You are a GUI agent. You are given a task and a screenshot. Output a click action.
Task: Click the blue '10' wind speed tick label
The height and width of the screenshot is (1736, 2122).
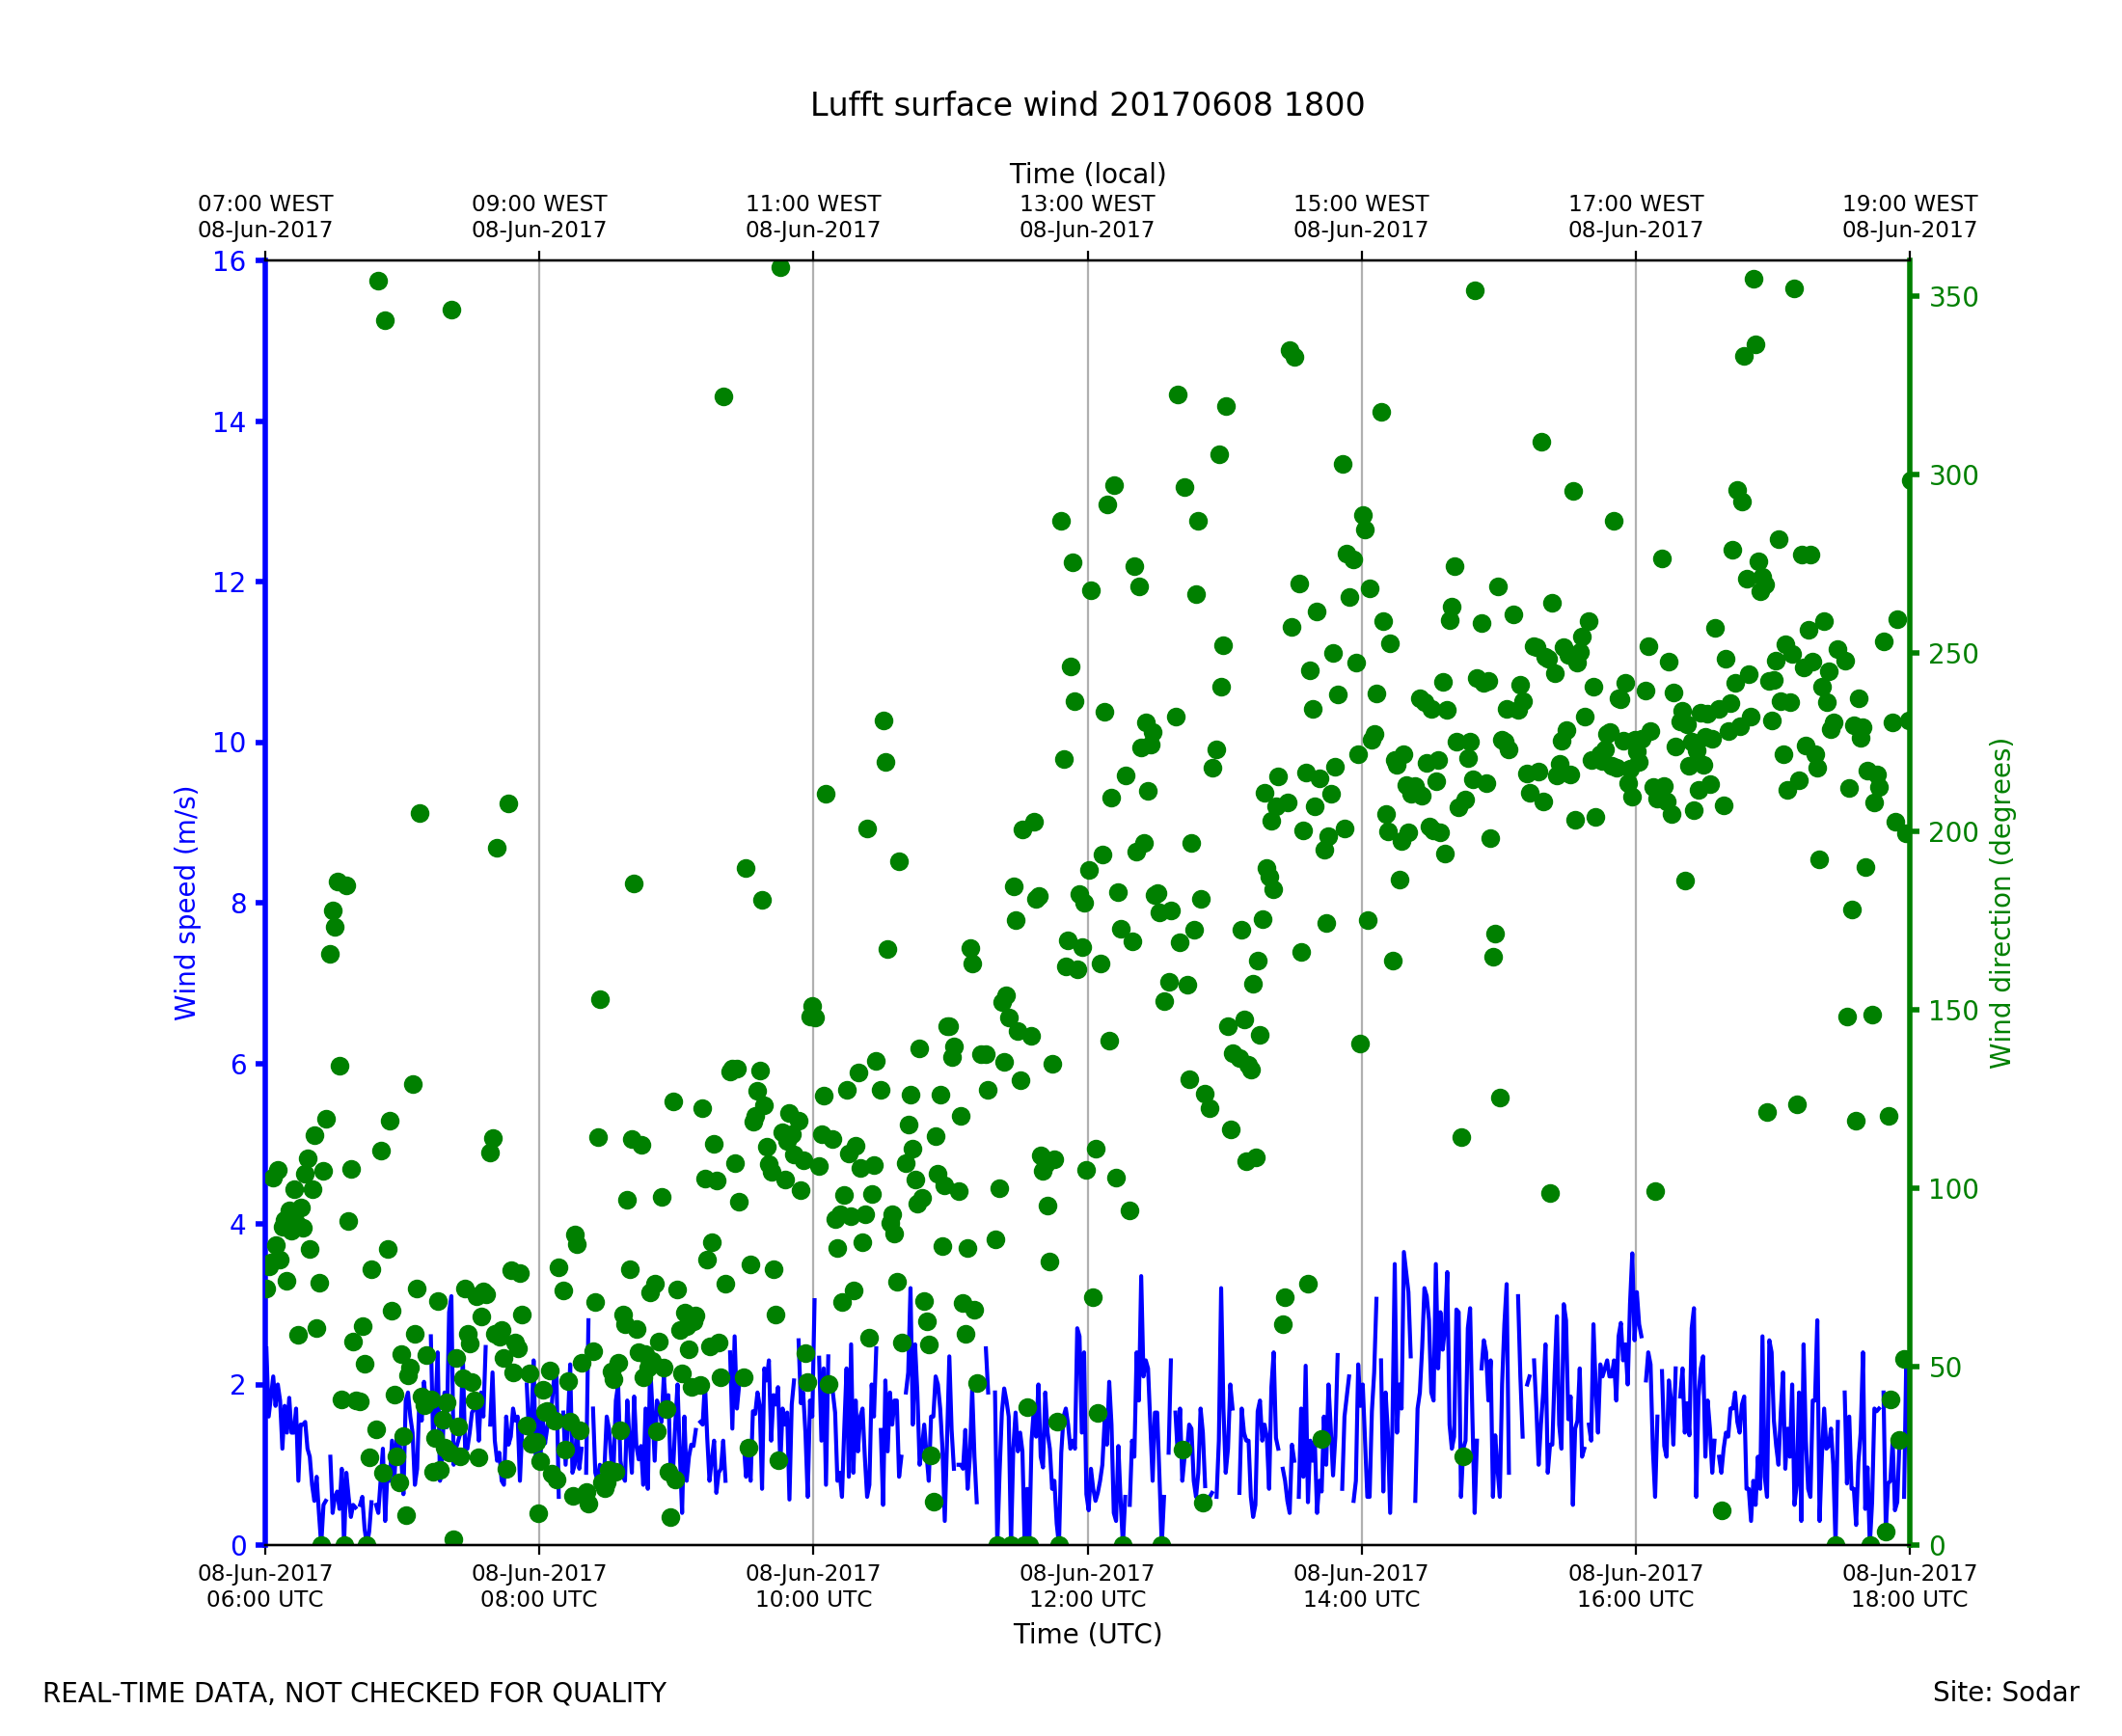point(228,743)
